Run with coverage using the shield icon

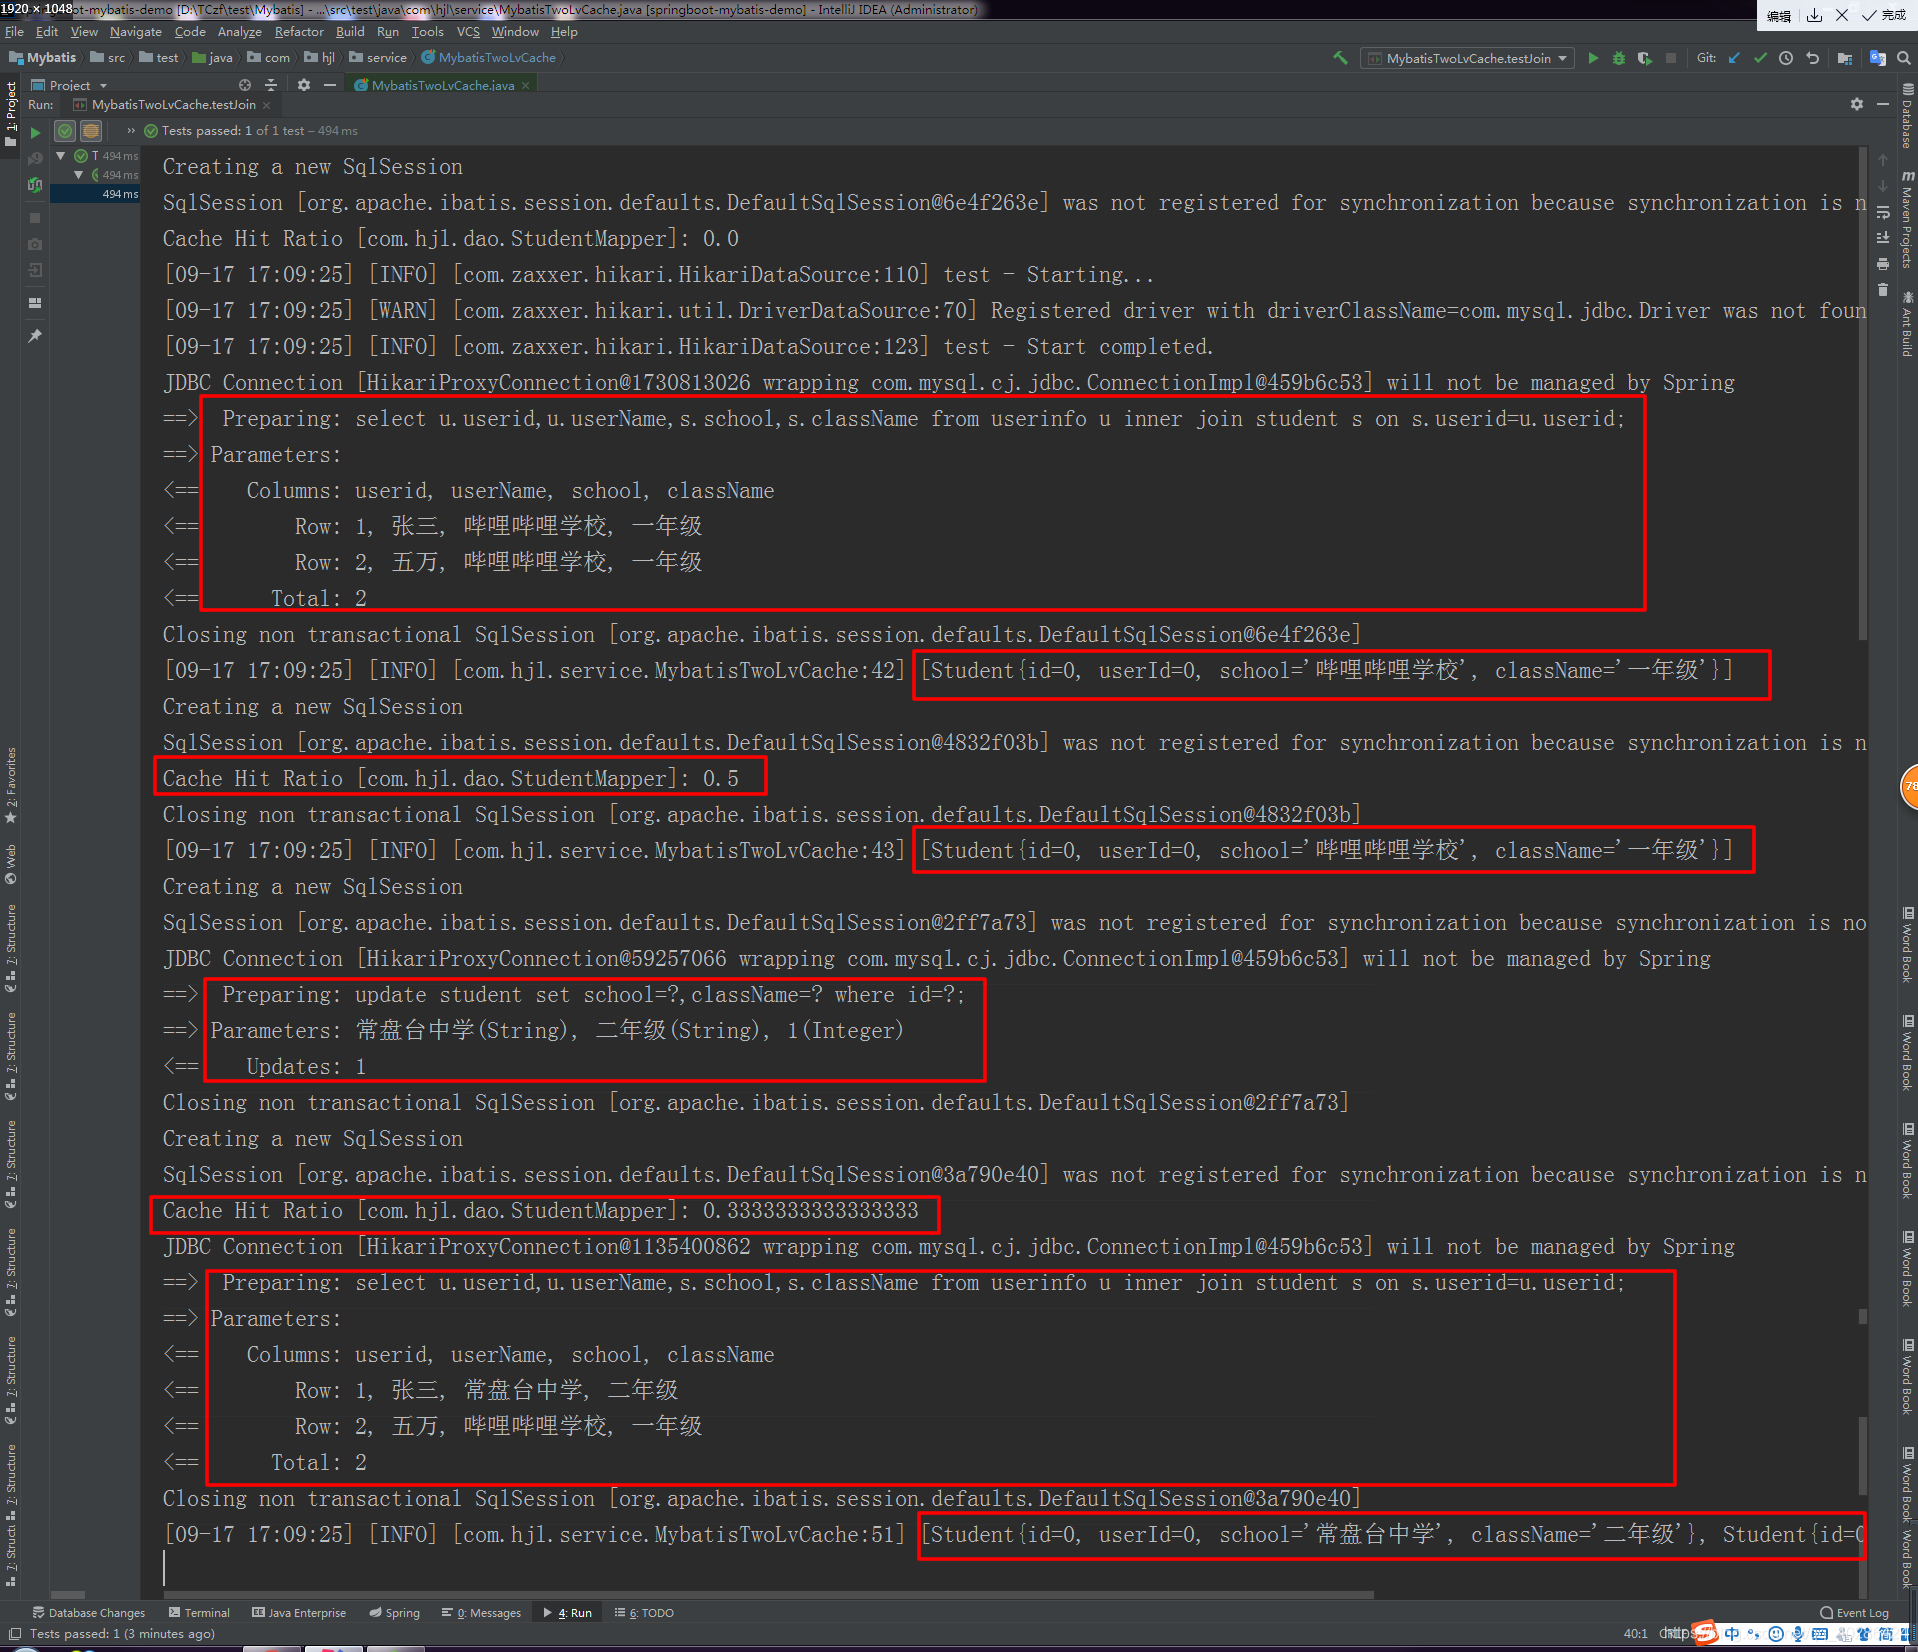[x=1645, y=58]
